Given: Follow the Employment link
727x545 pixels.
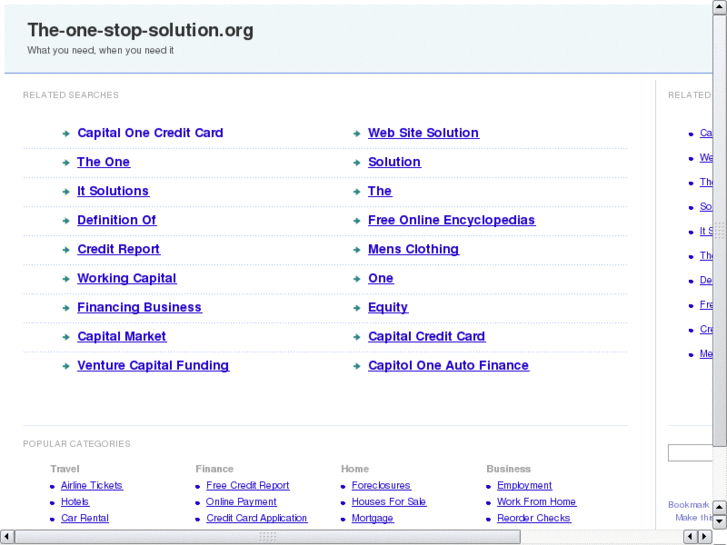Looking at the screenshot, I should tap(524, 486).
